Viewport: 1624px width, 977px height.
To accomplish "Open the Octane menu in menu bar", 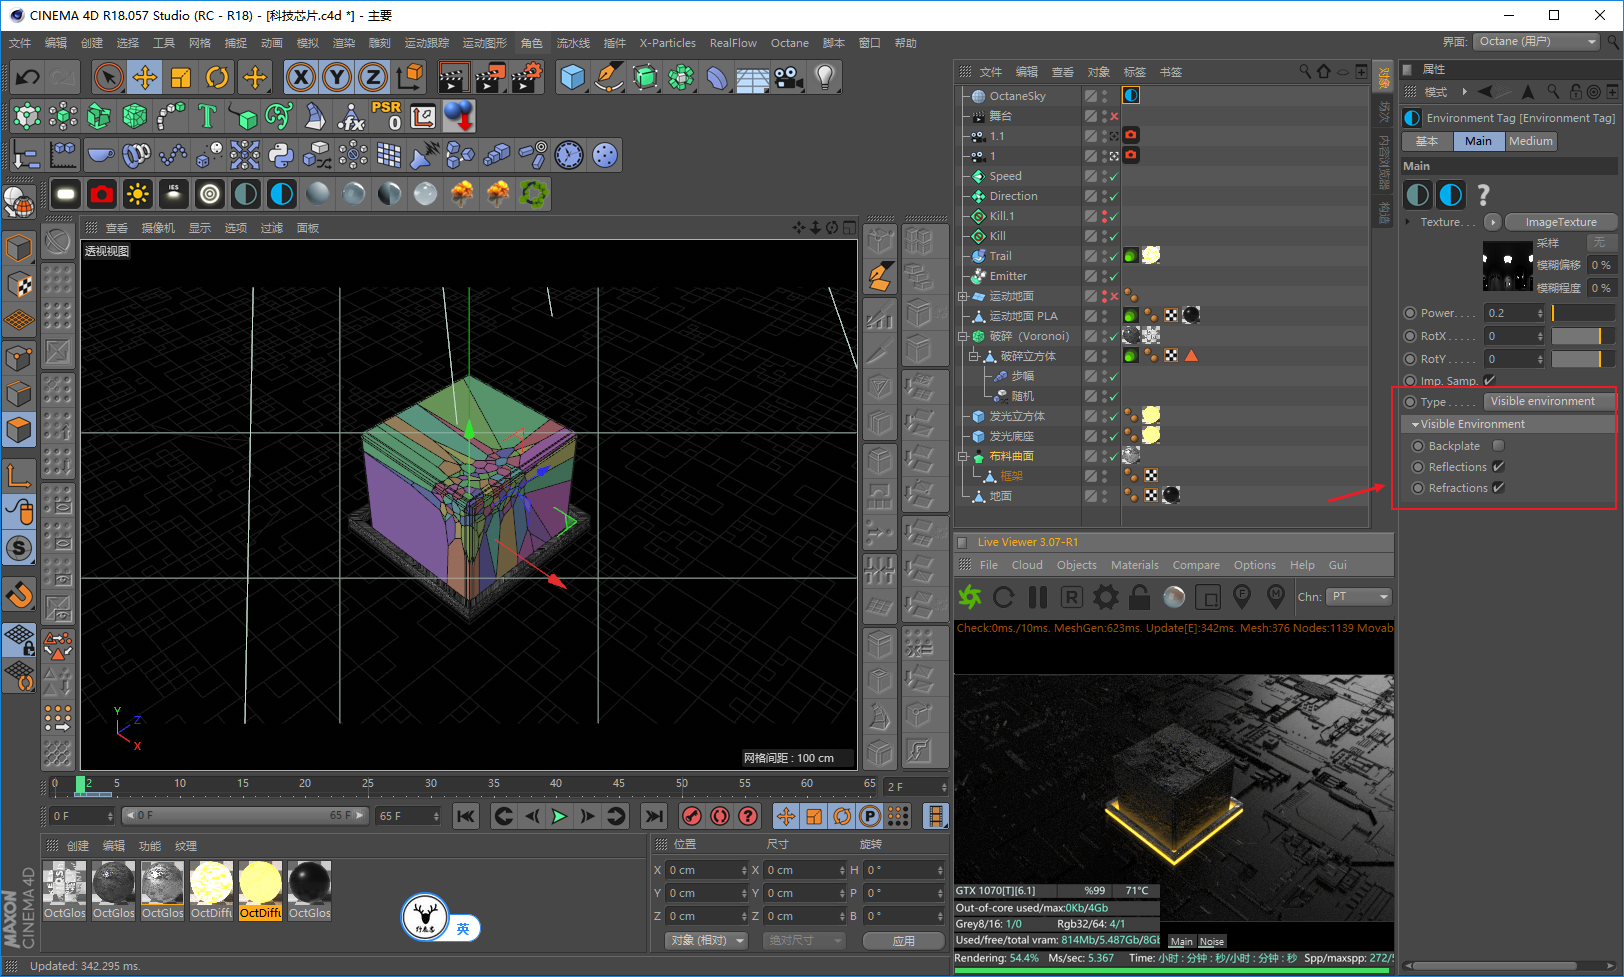I will [789, 43].
